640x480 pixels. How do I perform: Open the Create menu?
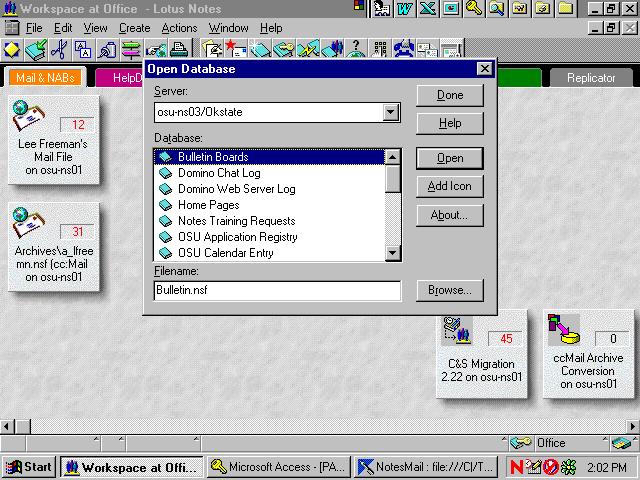coord(135,28)
